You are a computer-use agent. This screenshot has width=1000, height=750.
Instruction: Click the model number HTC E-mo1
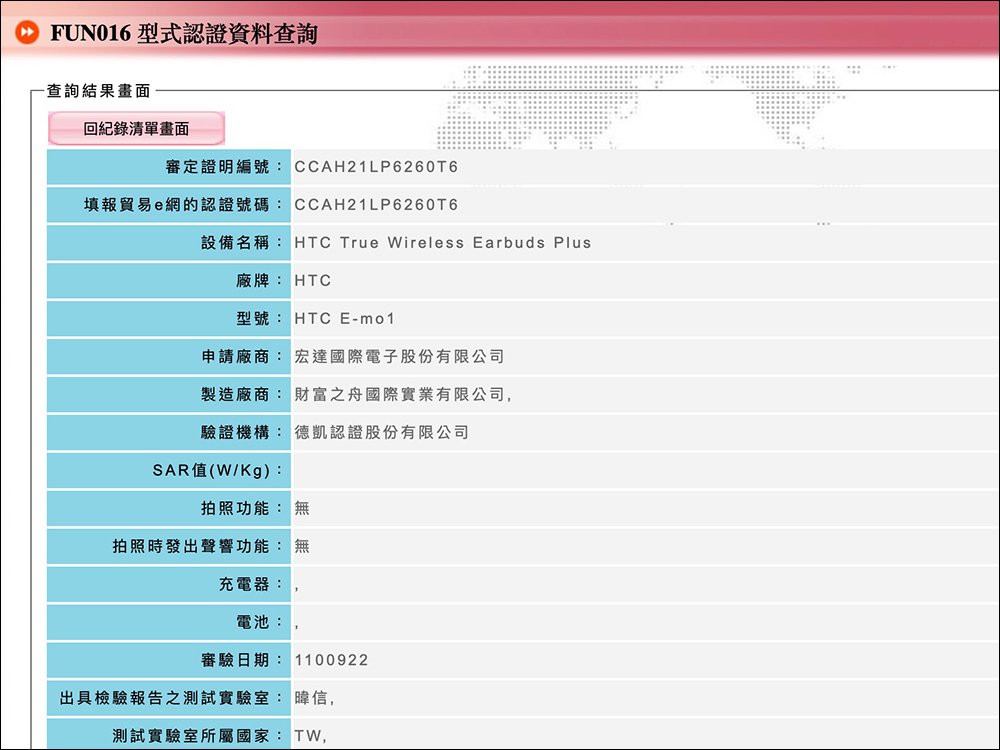click(345, 319)
